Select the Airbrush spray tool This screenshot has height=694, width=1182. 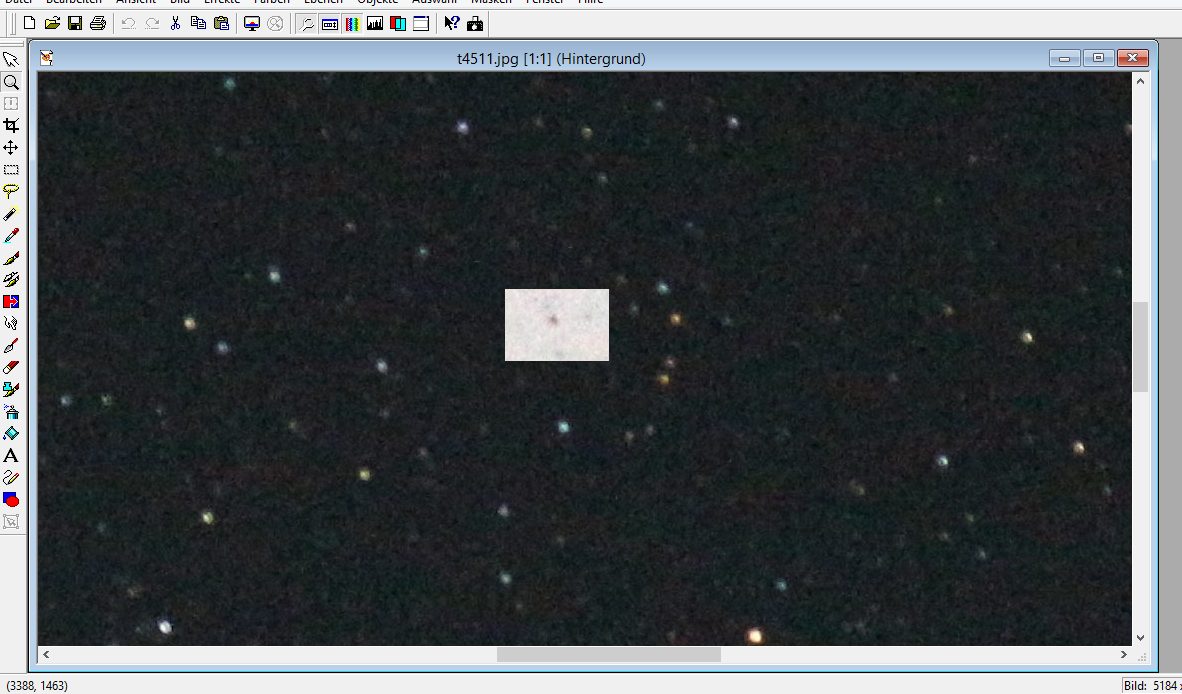coord(11,411)
